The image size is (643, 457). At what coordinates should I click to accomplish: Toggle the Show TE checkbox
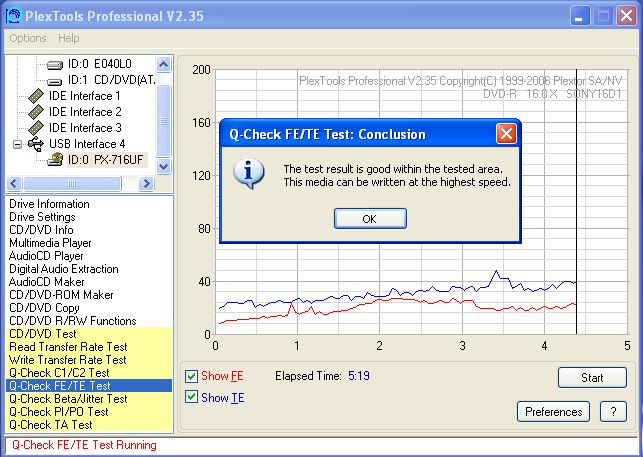[x=191, y=397]
